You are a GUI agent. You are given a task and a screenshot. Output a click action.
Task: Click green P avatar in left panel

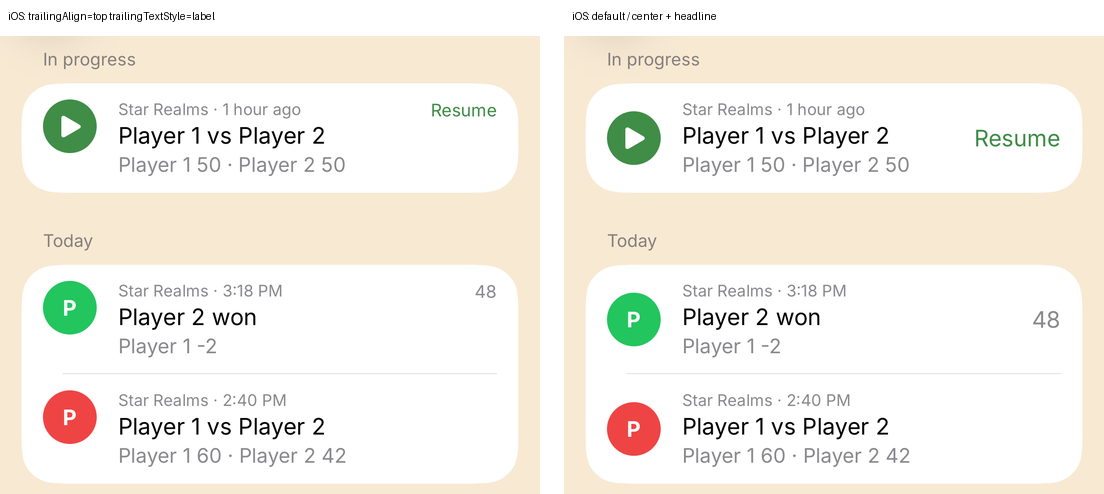pyautogui.click(x=70, y=308)
